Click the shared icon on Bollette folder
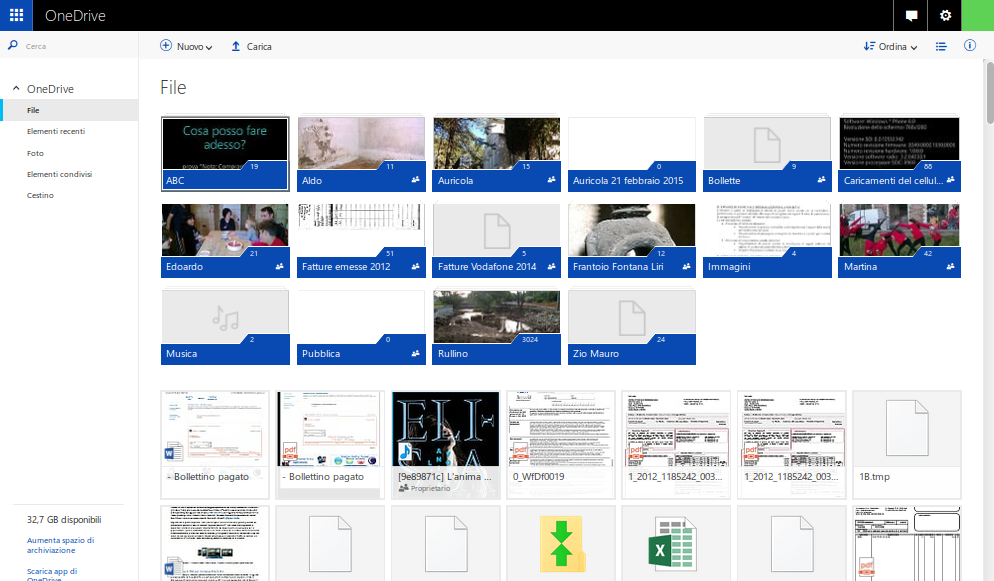Viewport: 994px width, 581px height. tap(821, 180)
